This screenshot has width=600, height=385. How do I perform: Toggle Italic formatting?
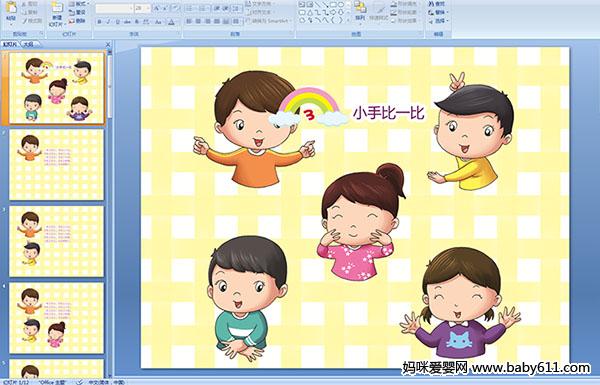(x=108, y=22)
